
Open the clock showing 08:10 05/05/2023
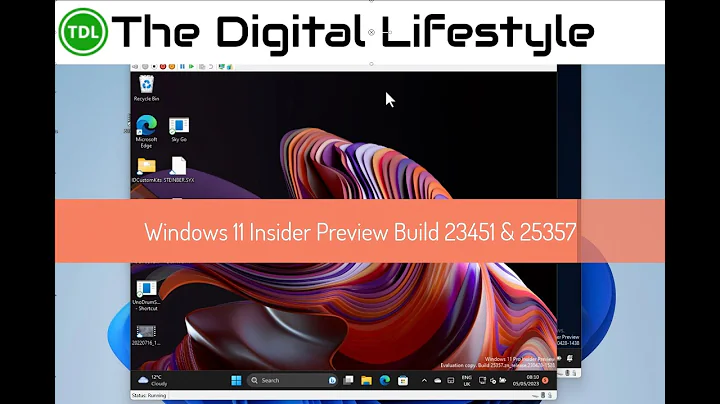click(526, 380)
